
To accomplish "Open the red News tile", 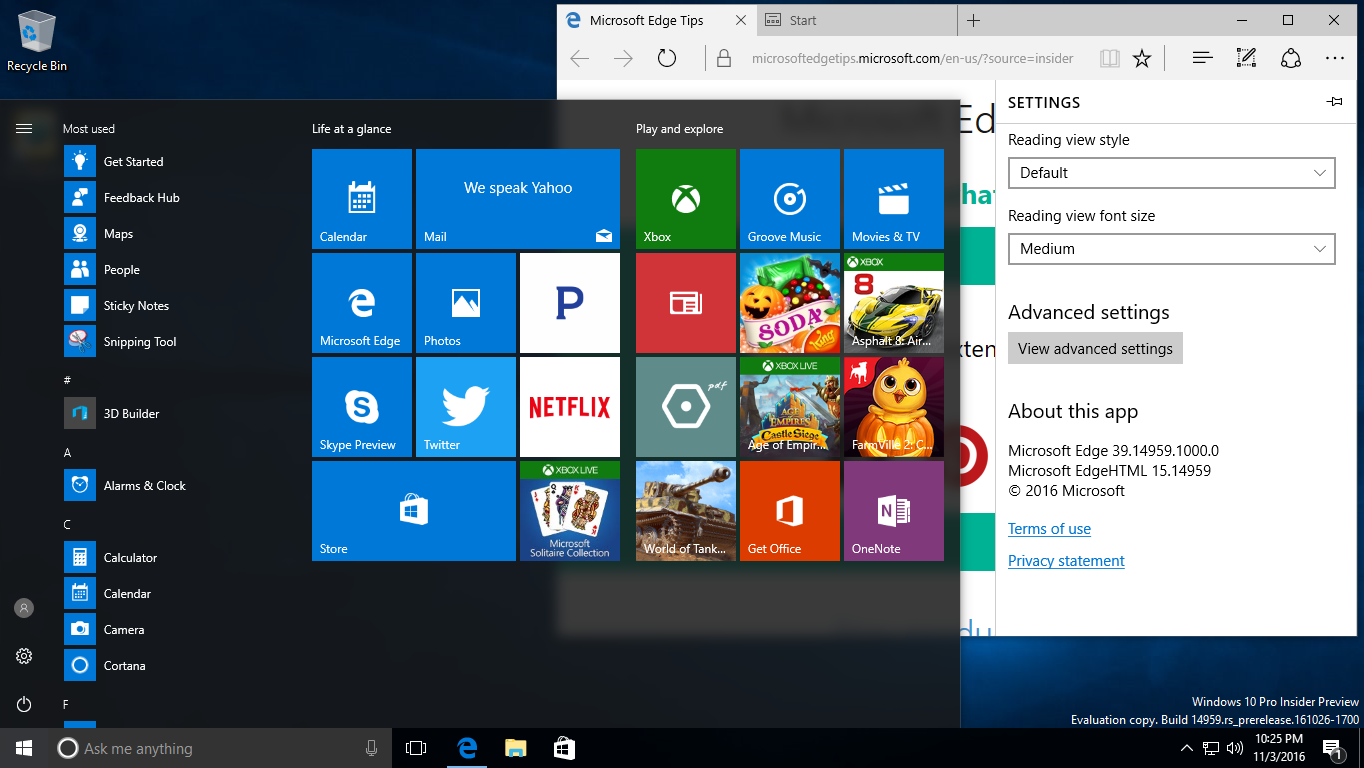I will 686,303.
